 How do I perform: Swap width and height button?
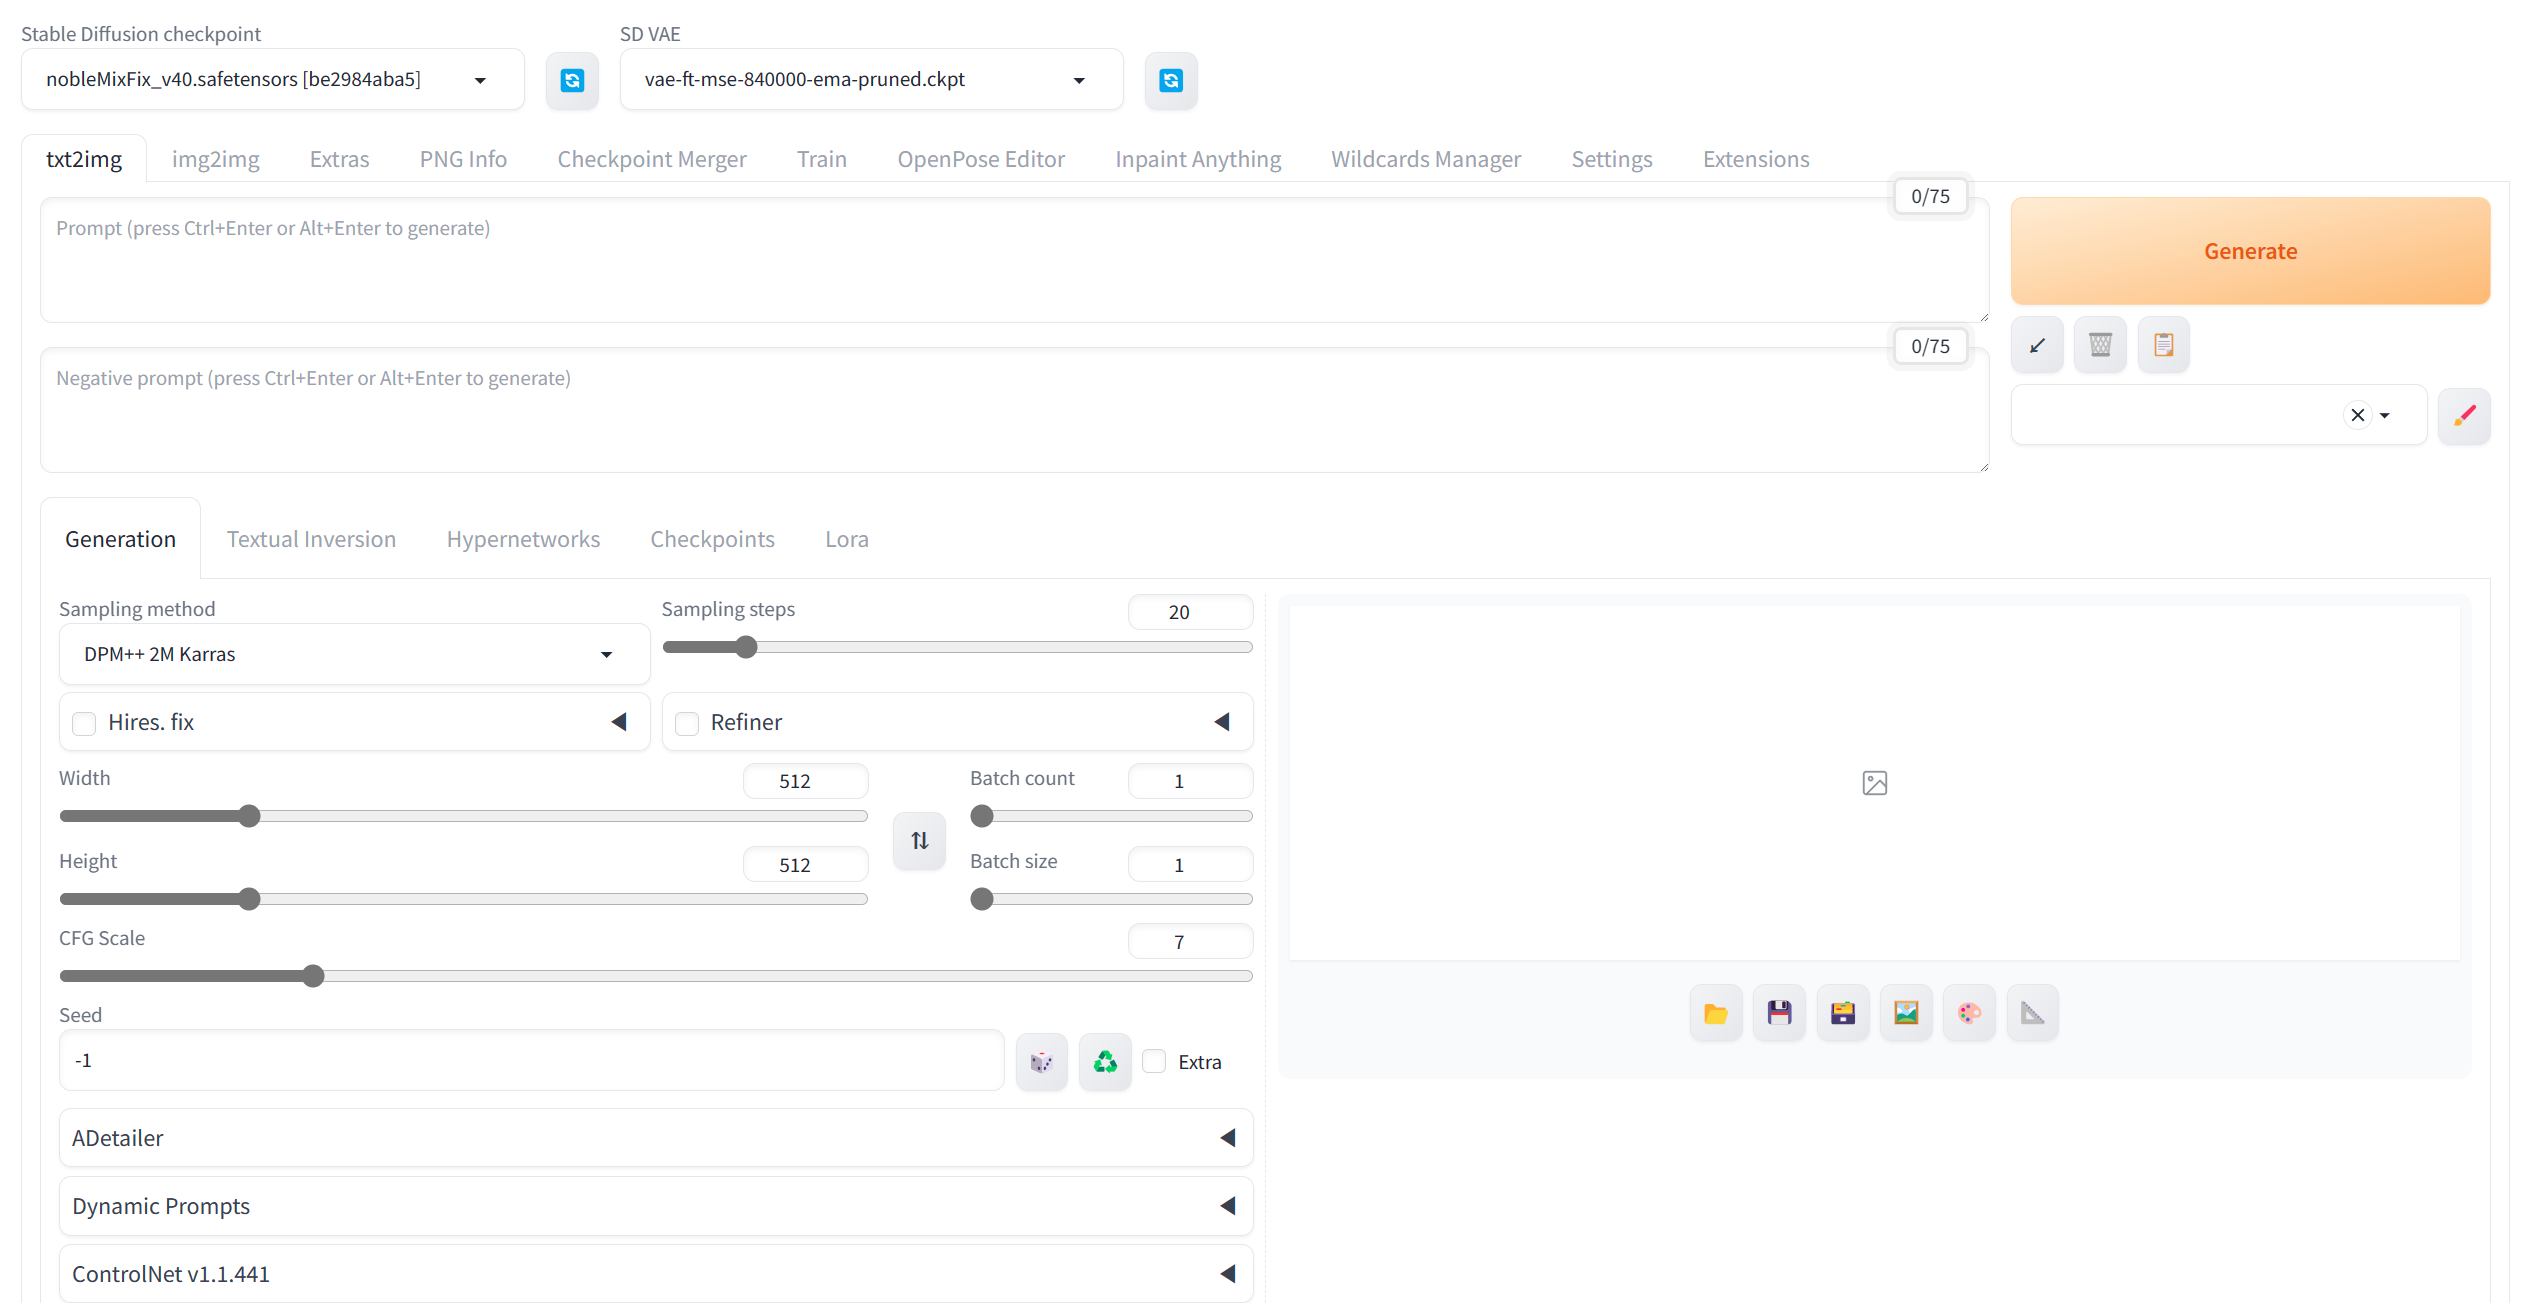click(919, 840)
